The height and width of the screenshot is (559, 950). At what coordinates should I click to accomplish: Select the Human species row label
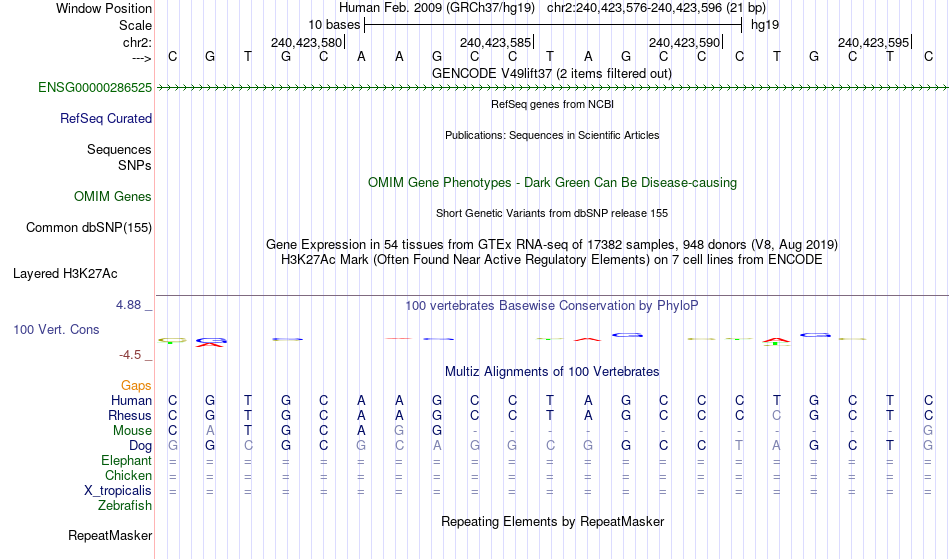[x=131, y=400]
